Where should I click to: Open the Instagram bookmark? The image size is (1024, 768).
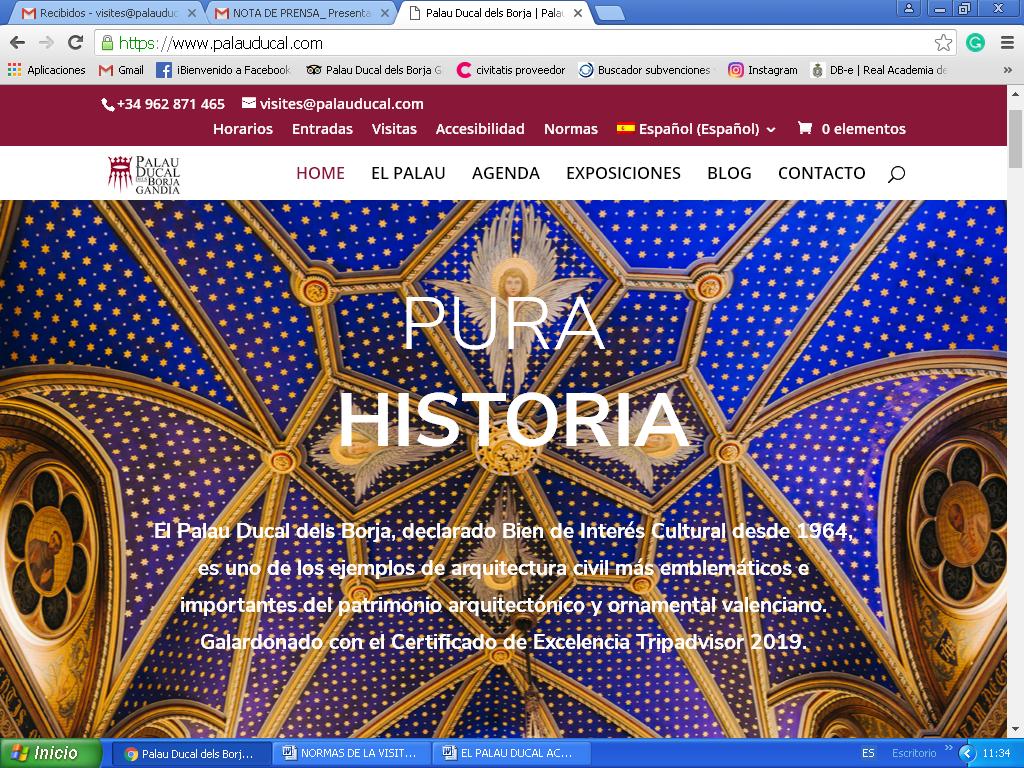pyautogui.click(x=763, y=70)
